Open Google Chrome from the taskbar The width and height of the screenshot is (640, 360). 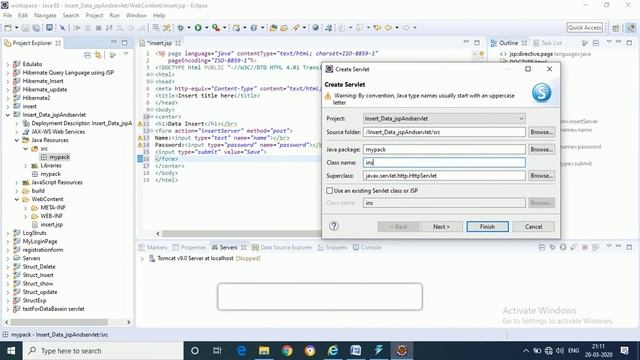coord(287,351)
